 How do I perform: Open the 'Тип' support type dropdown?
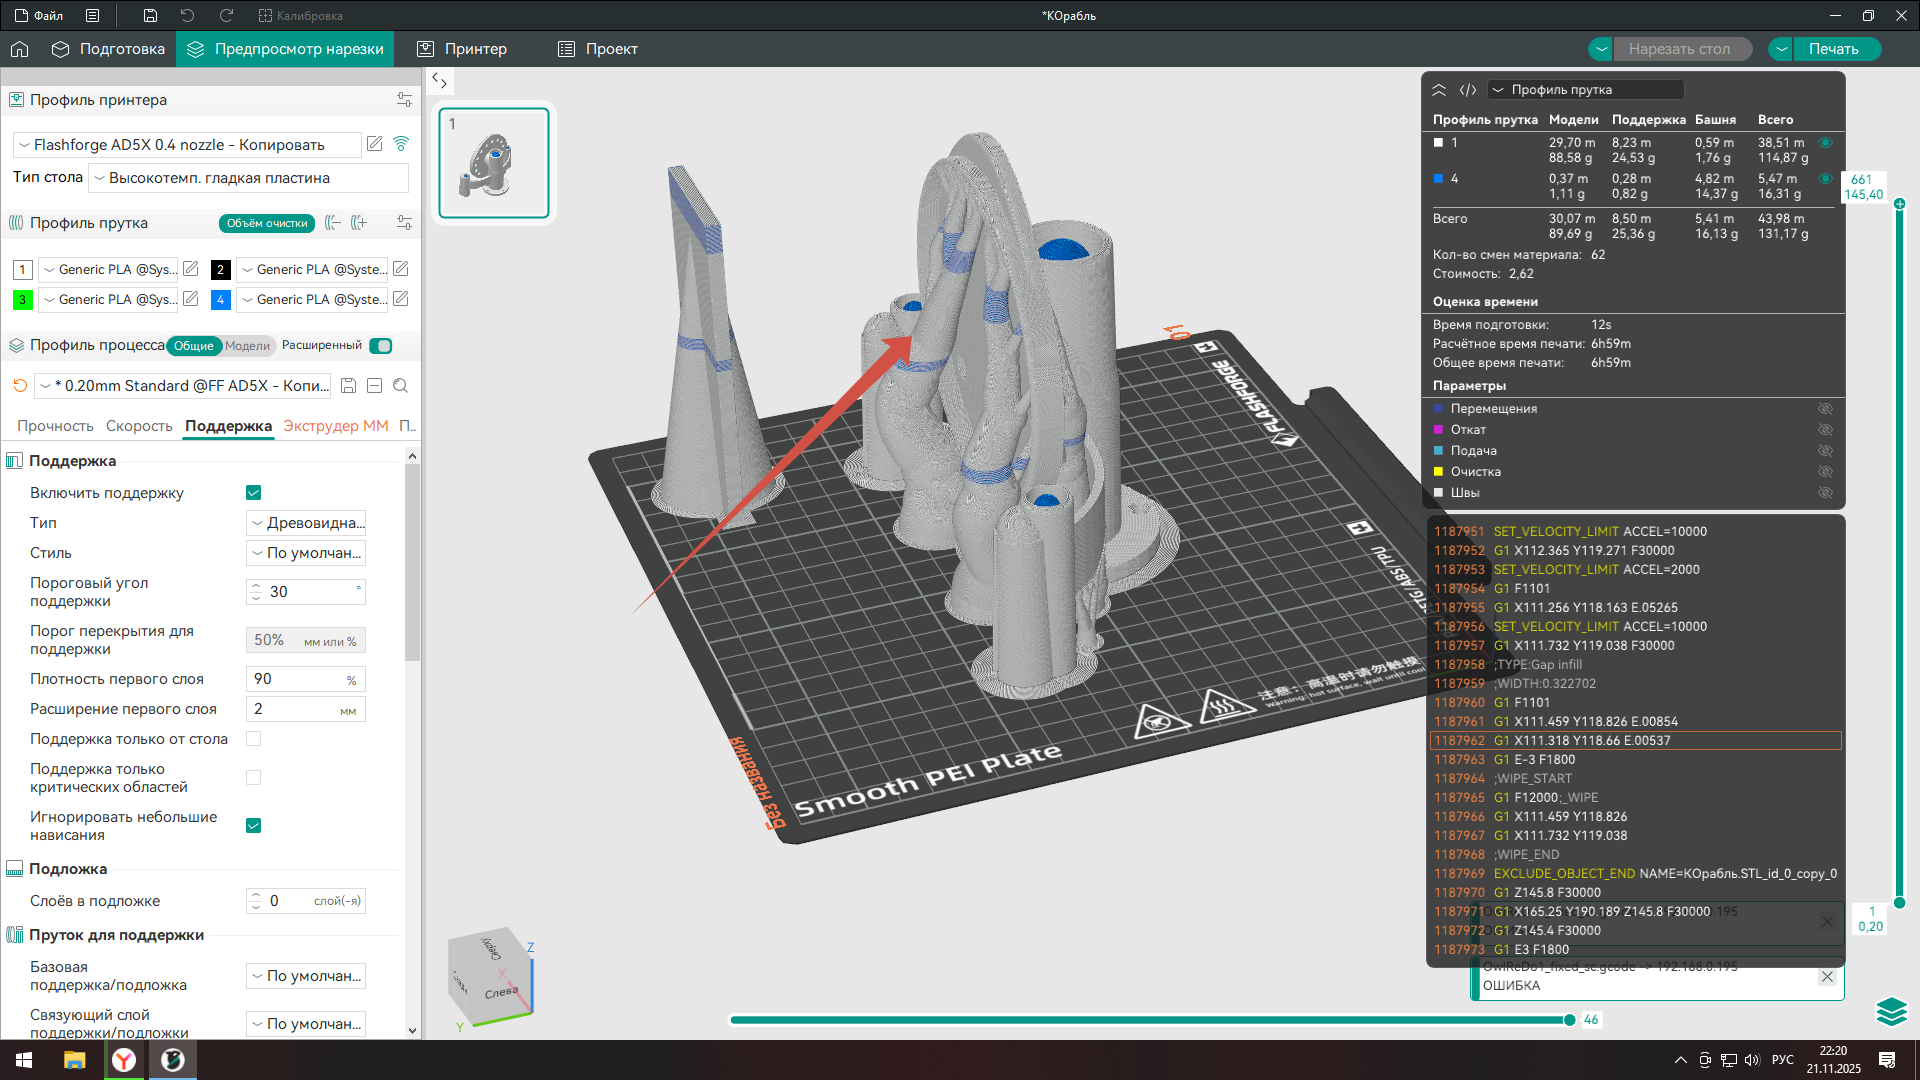pos(306,523)
